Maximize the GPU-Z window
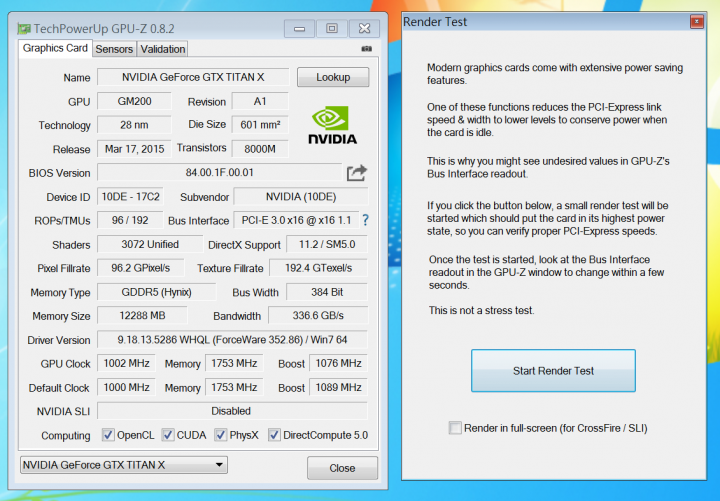This screenshot has height=501, width=720. tap(332, 28)
